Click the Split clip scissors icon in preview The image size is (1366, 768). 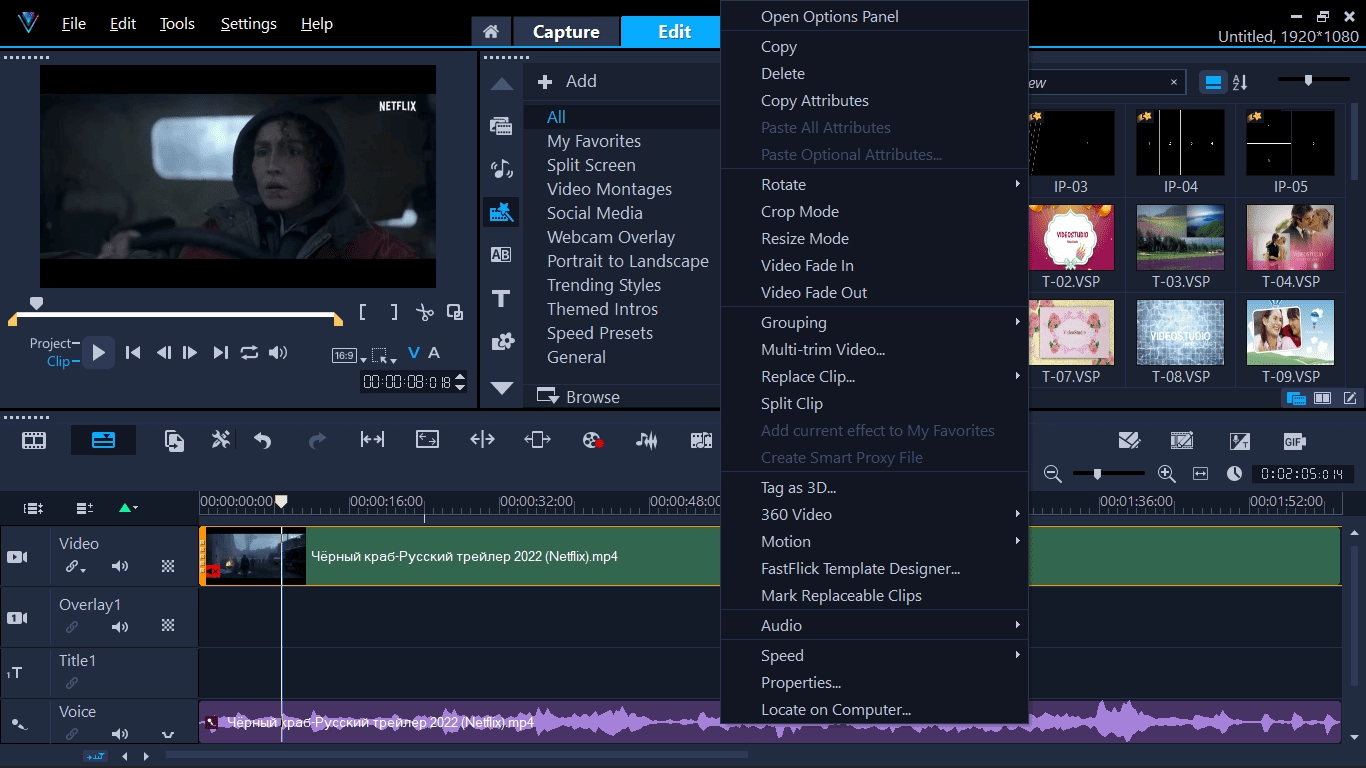tap(425, 312)
